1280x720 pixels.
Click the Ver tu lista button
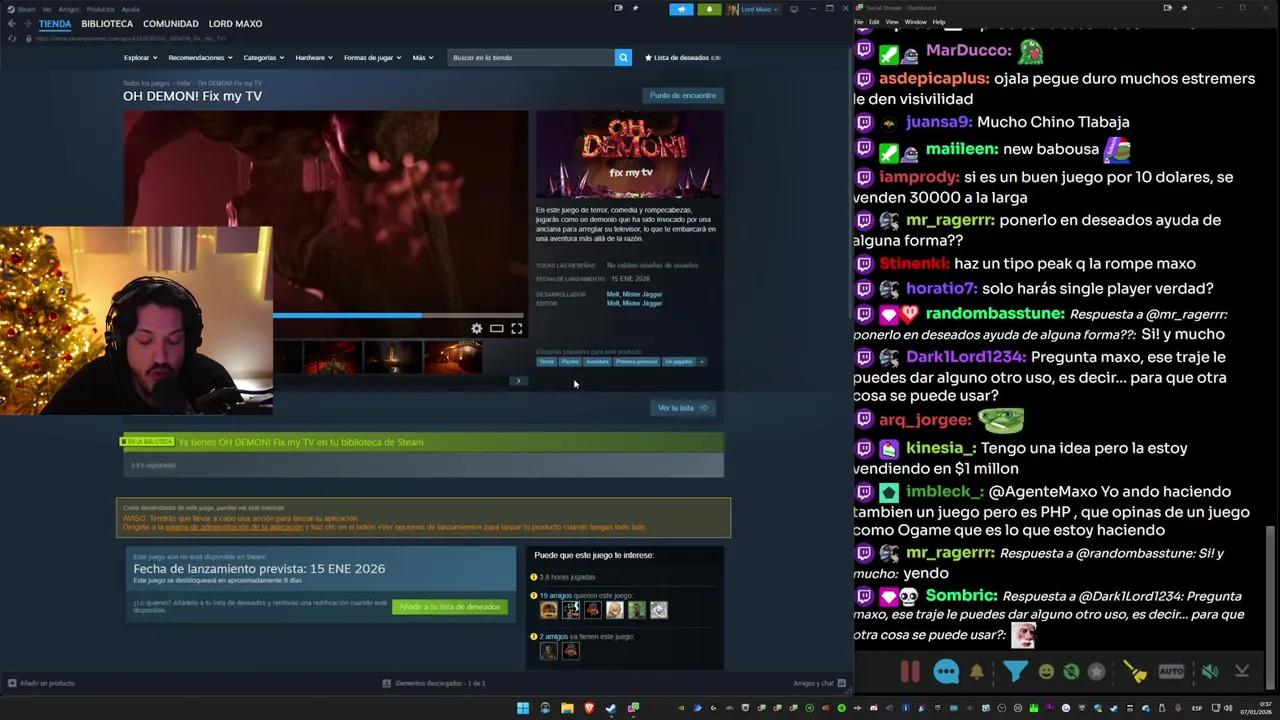coord(683,408)
